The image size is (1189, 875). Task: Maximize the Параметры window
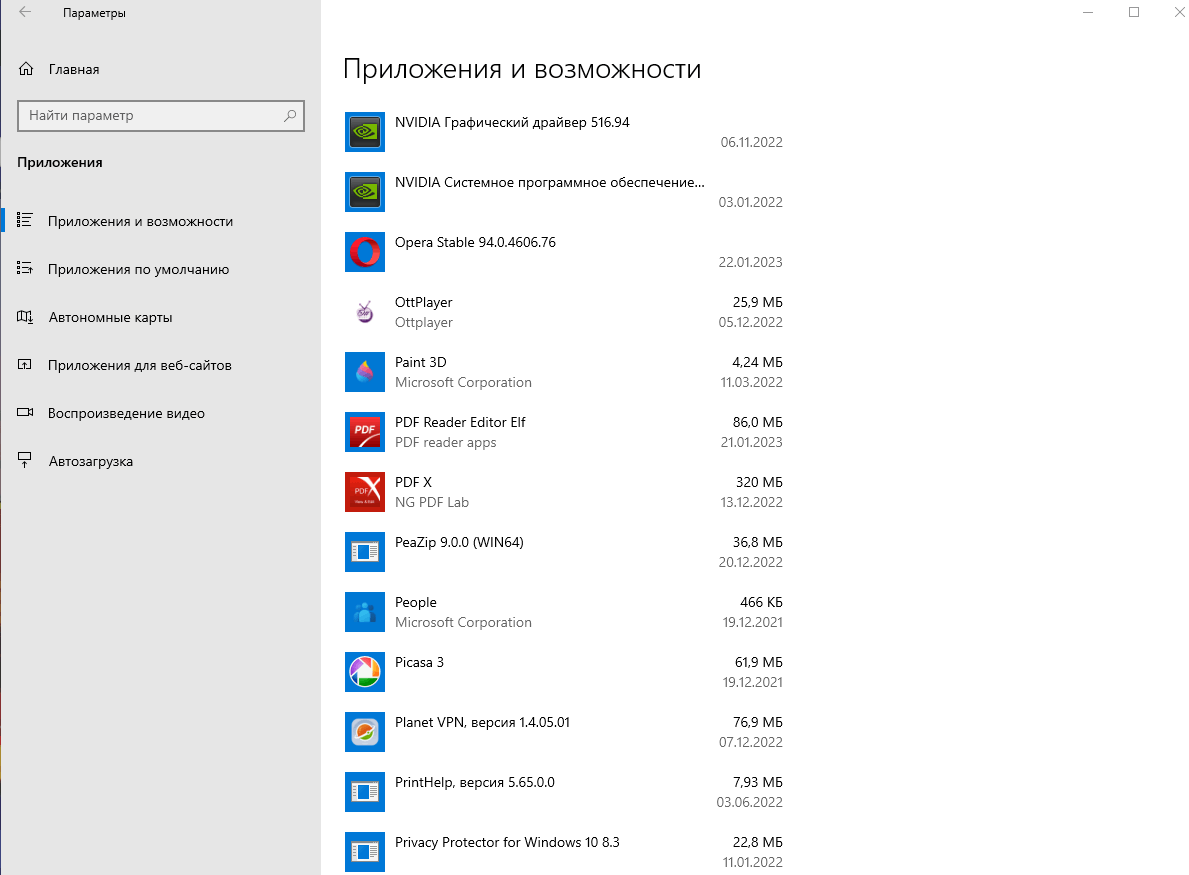(1134, 12)
